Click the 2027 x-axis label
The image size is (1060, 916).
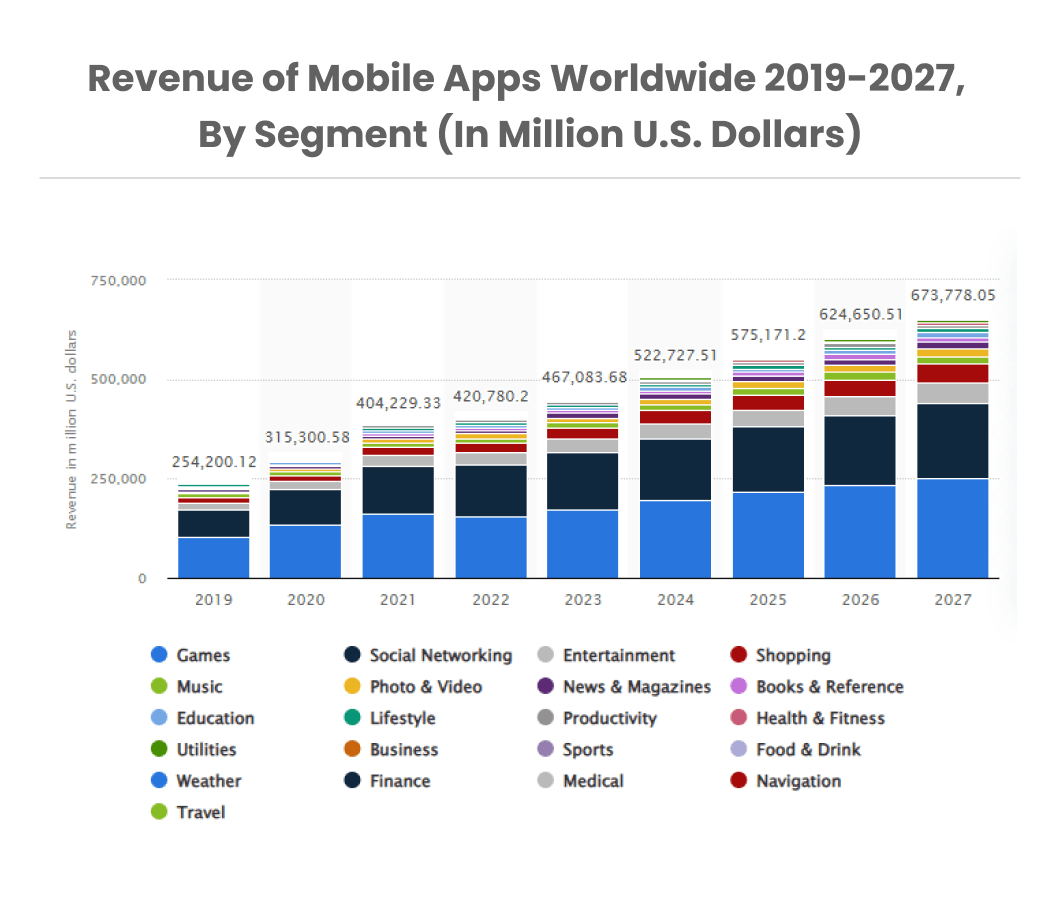953,600
